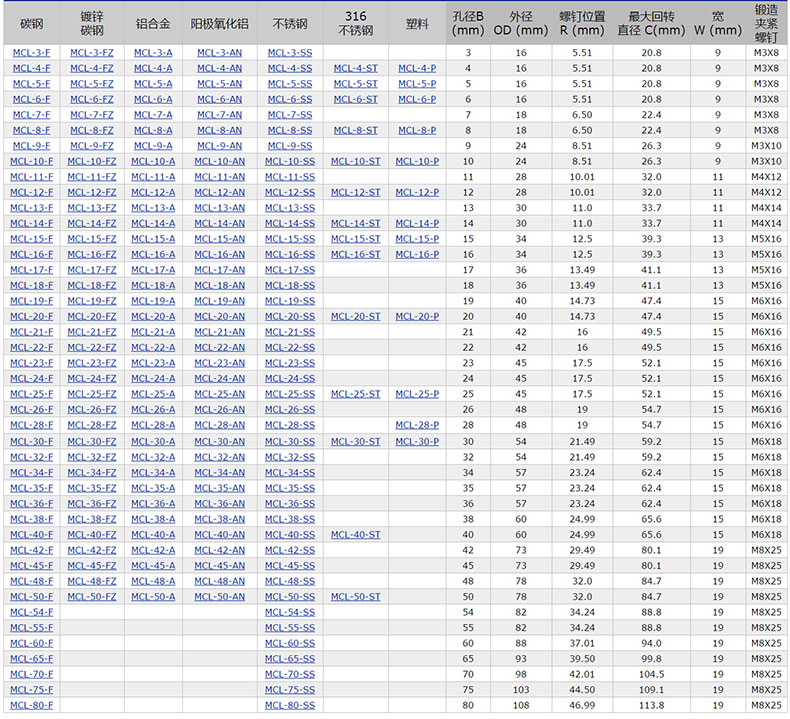This screenshot has height=719, width=790.
Task: Open MCL-6-AN anodized aluminum link
Action: pyautogui.click(x=219, y=99)
